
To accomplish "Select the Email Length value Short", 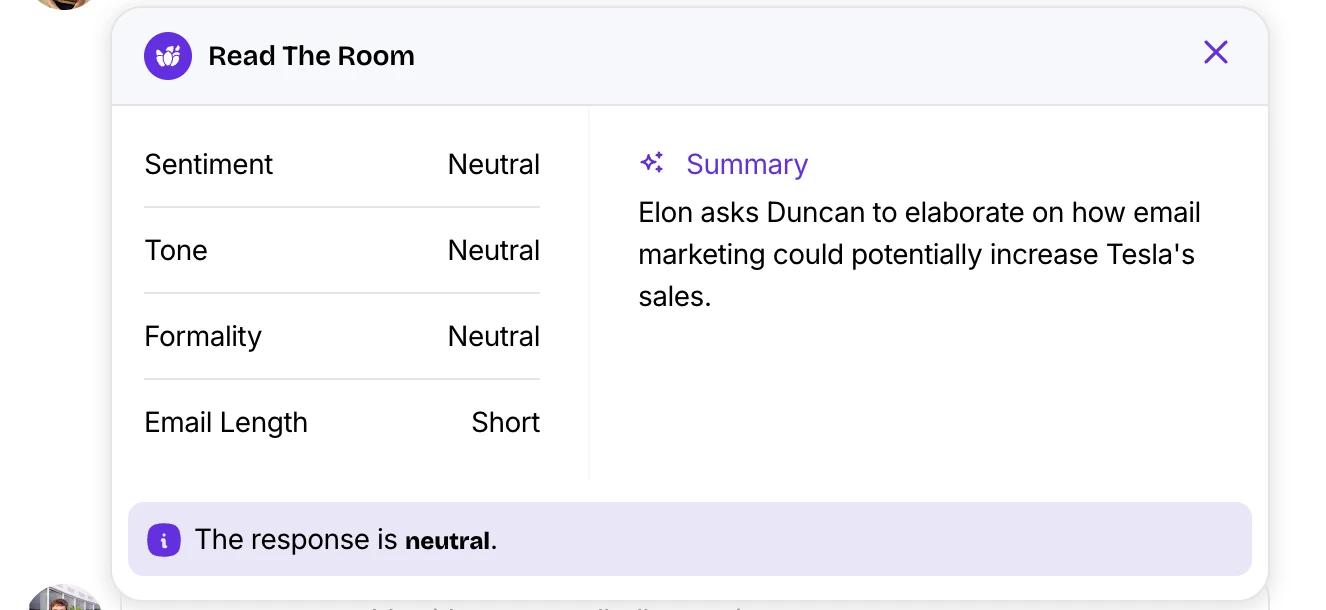I will point(505,422).
